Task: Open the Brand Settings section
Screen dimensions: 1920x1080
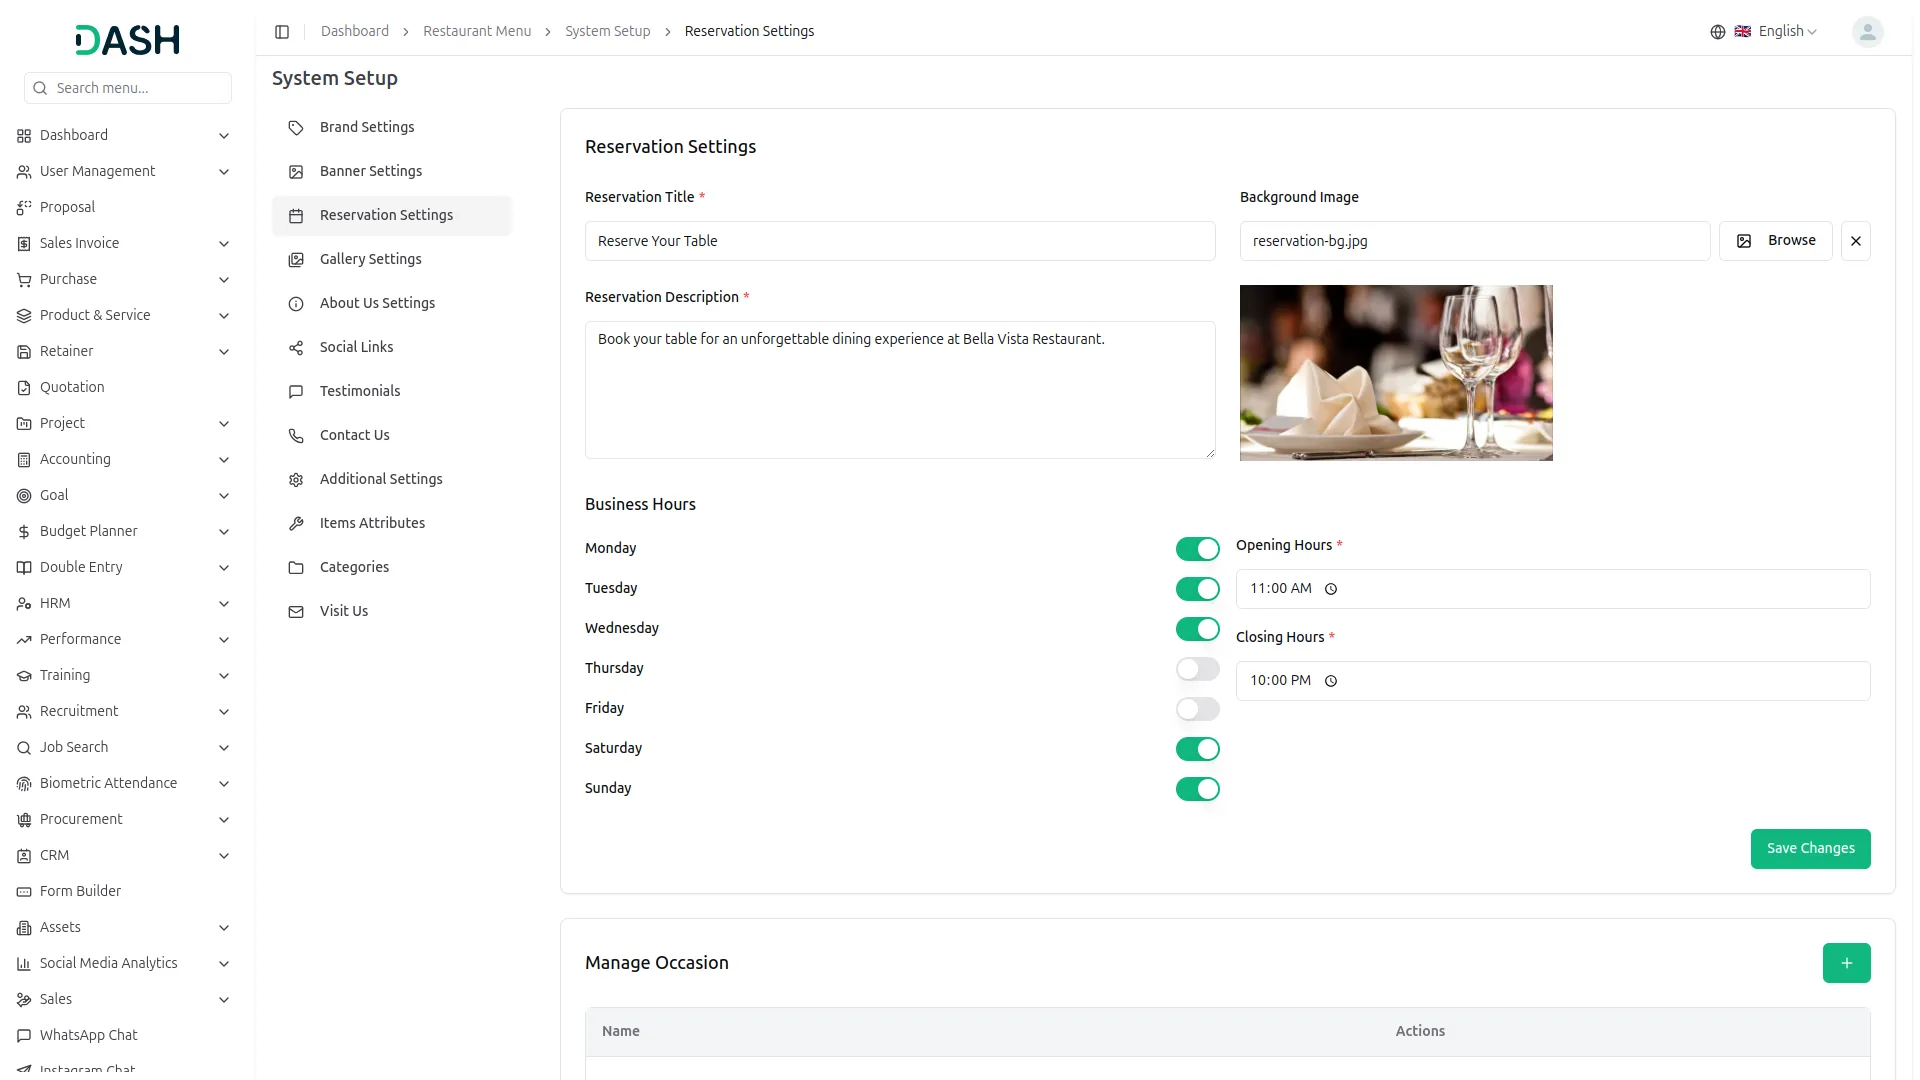Action: pos(366,127)
